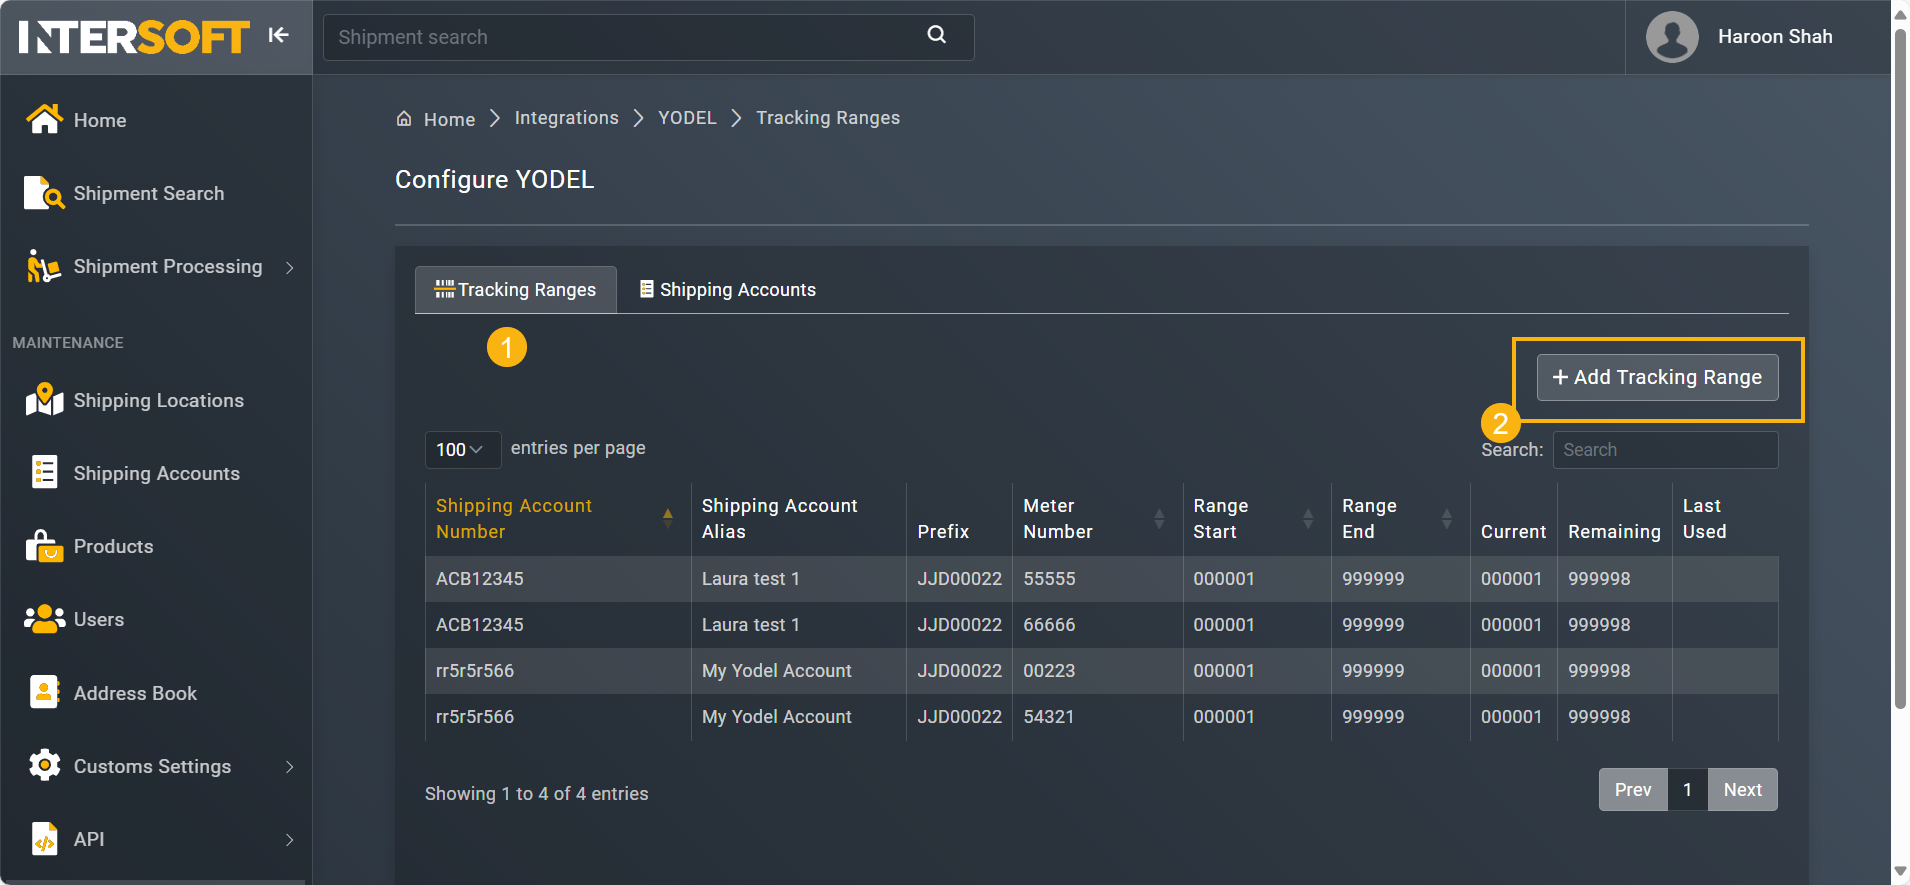This screenshot has width=1910, height=885.
Task: Click the user avatar icon
Action: [x=1672, y=37]
